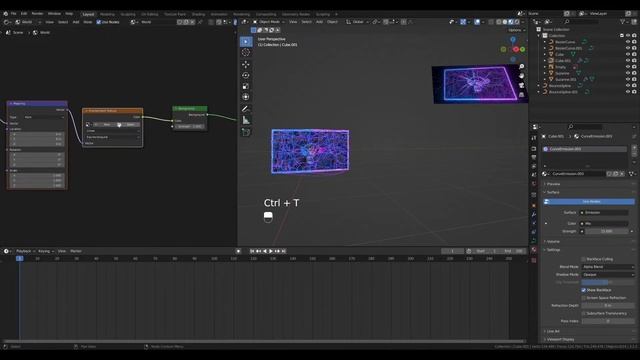Select CurveEmission.001 material slot
This screenshot has width=640, height=360.
(x=584, y=149)
